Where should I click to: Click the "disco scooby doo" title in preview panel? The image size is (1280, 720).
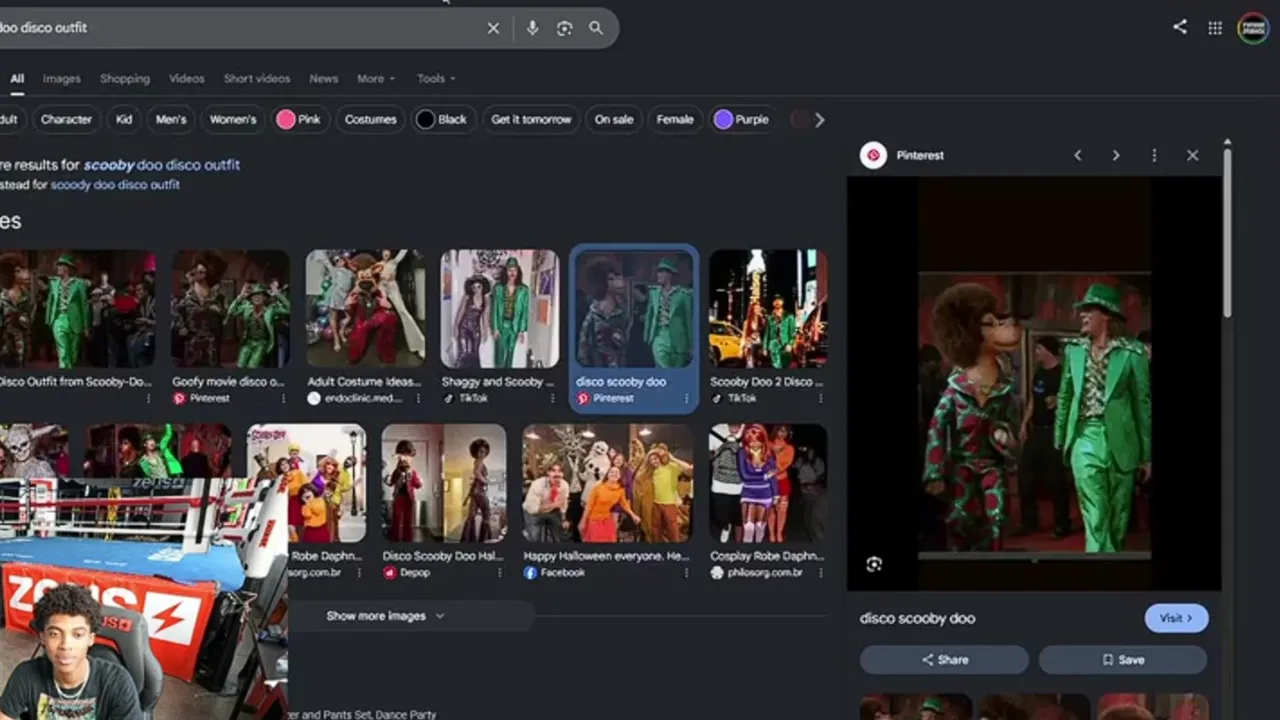coord(917,619)
